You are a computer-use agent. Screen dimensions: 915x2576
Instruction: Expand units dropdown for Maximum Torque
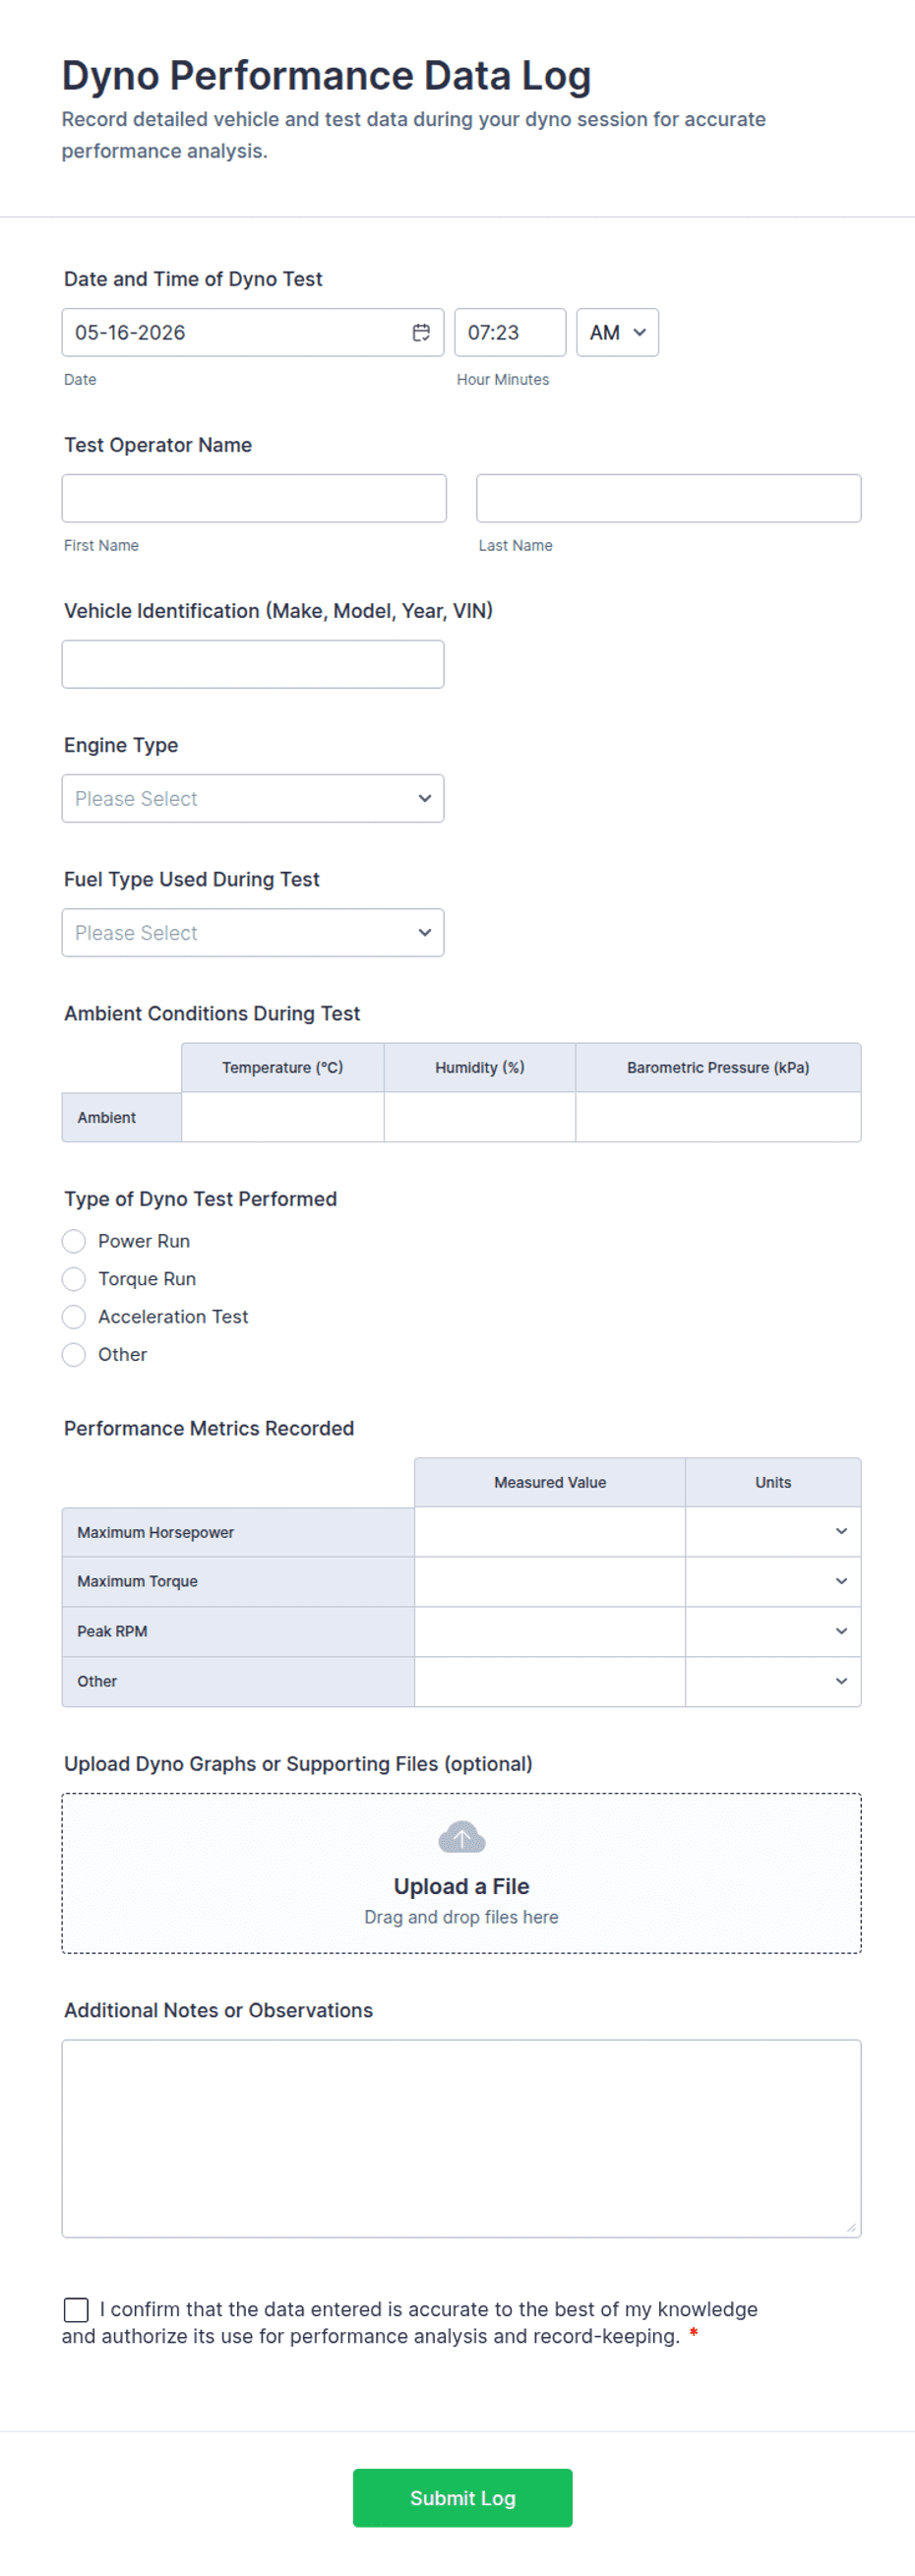(x=773, y=1581)
